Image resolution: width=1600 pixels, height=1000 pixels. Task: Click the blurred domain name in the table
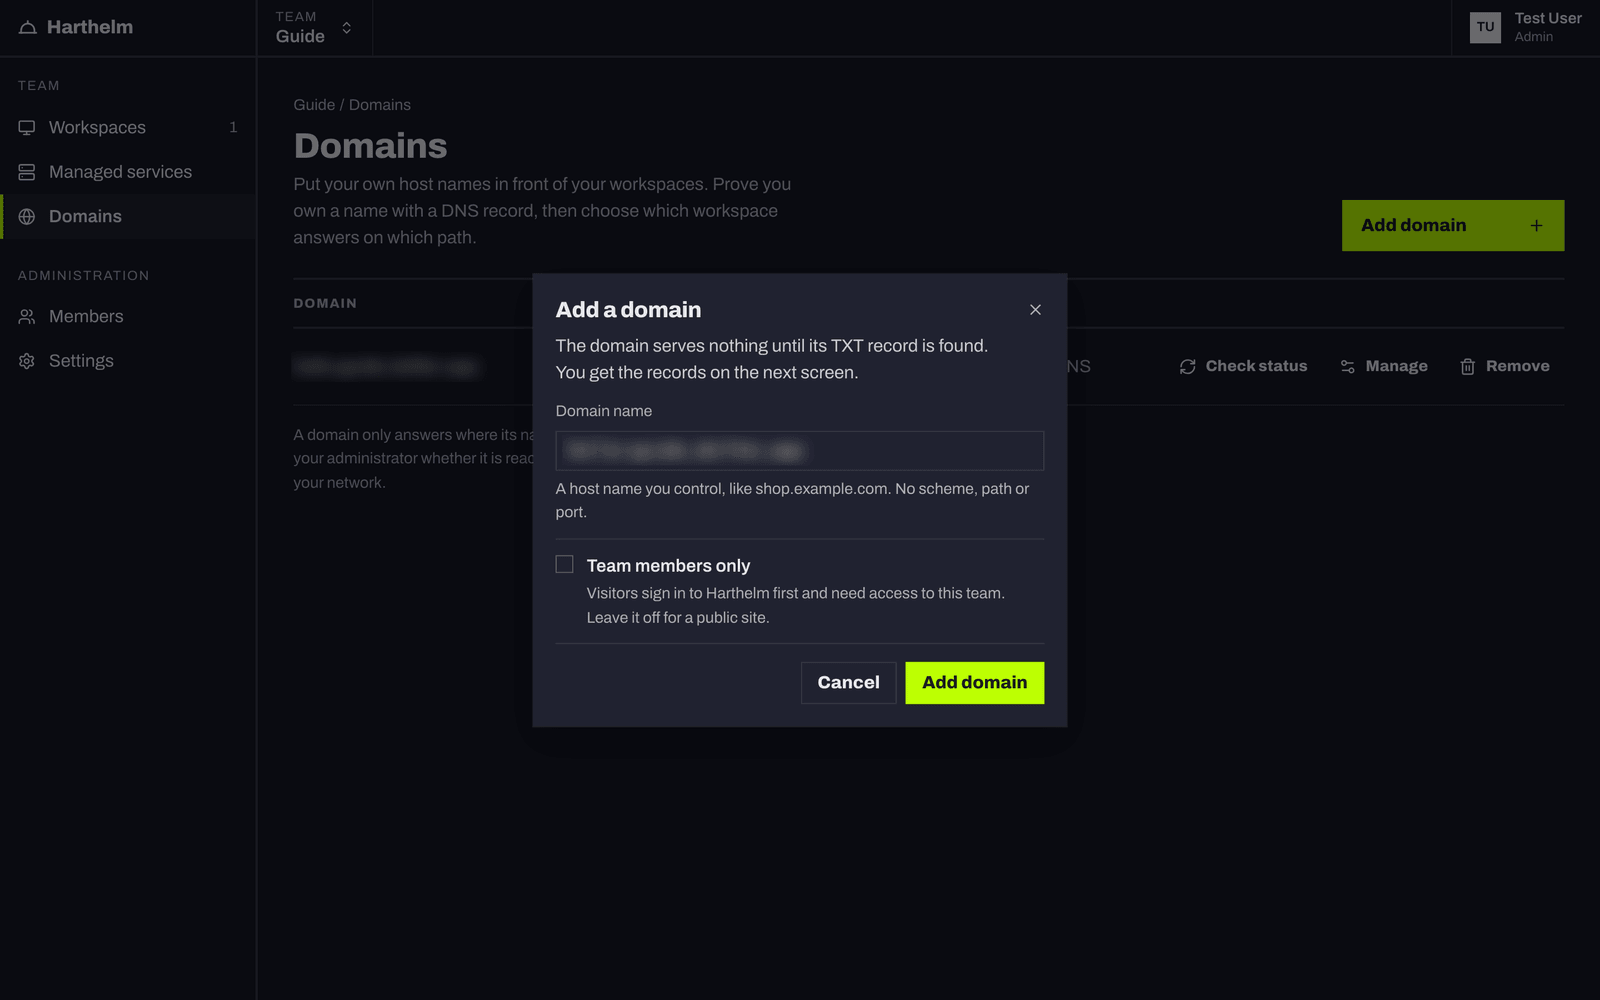click(385, 367)
